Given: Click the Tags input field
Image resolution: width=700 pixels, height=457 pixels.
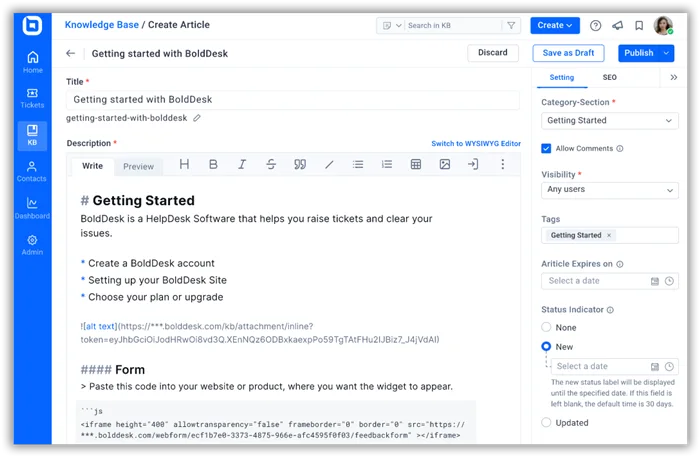Looking at the screenshot, I should pyautogui.click(x=610, y=235).
